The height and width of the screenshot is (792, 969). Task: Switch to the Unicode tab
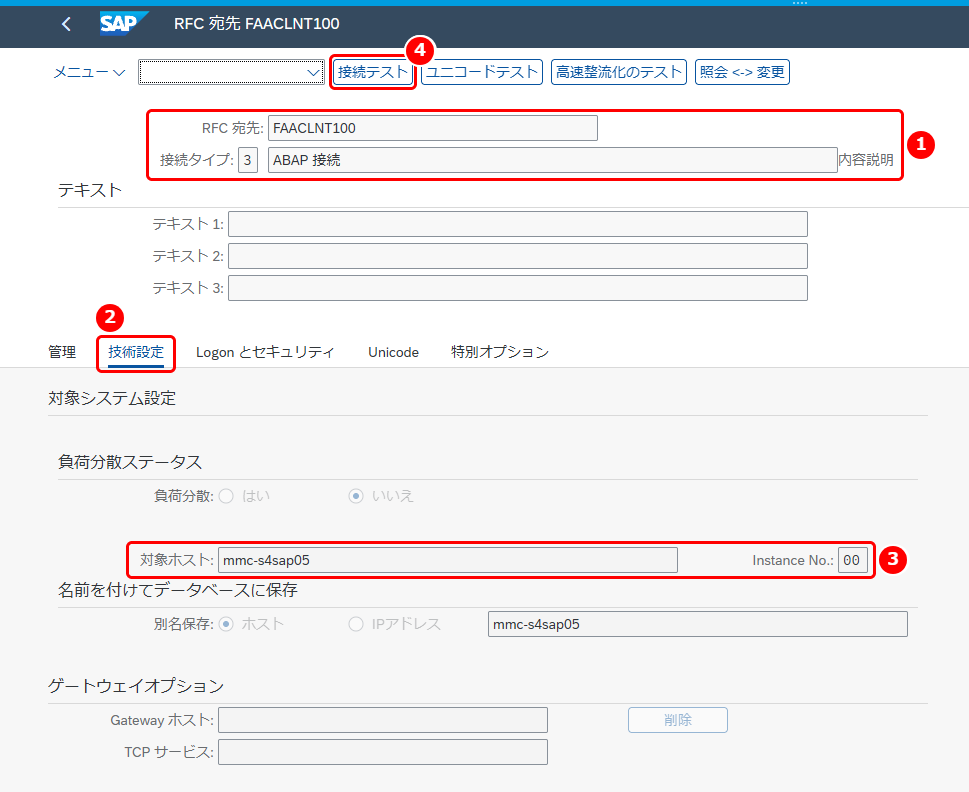click(x=394, y=352)
